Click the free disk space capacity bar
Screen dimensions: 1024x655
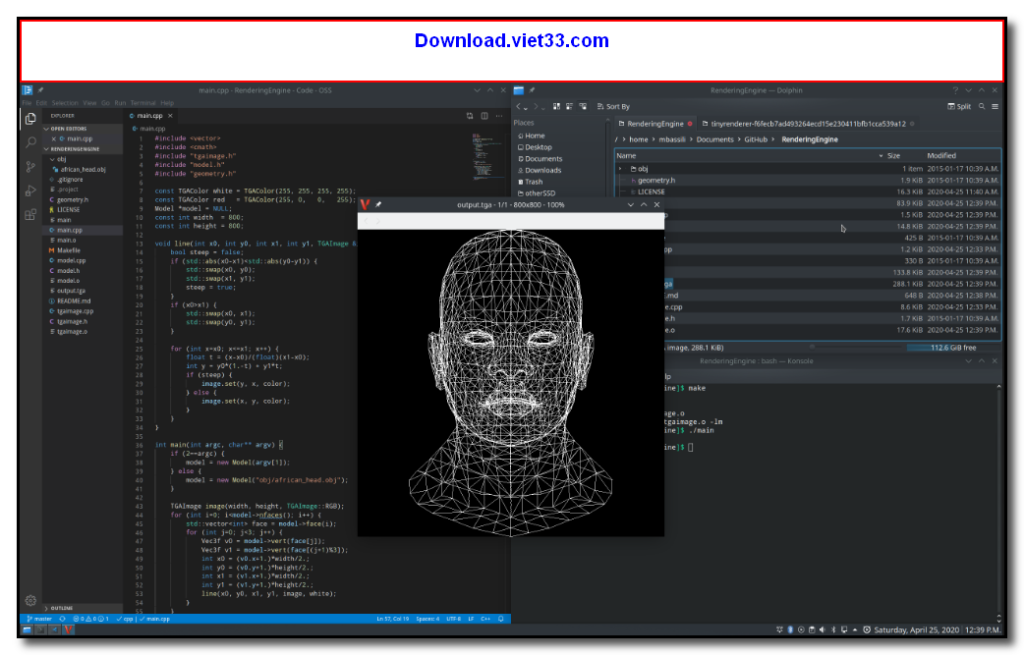click(955, 347)
